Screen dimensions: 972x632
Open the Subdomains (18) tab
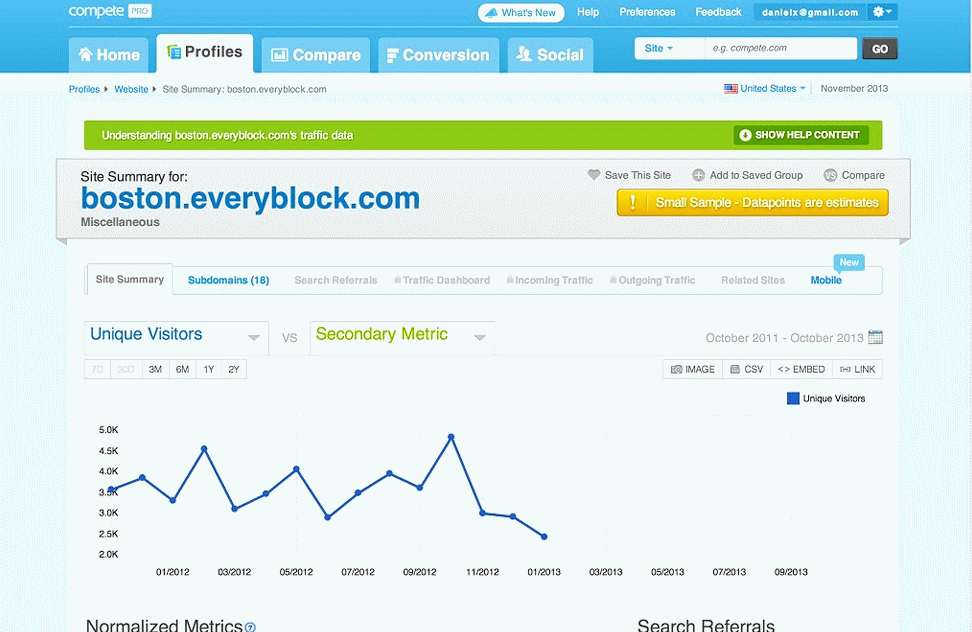[x=228, y=280]
